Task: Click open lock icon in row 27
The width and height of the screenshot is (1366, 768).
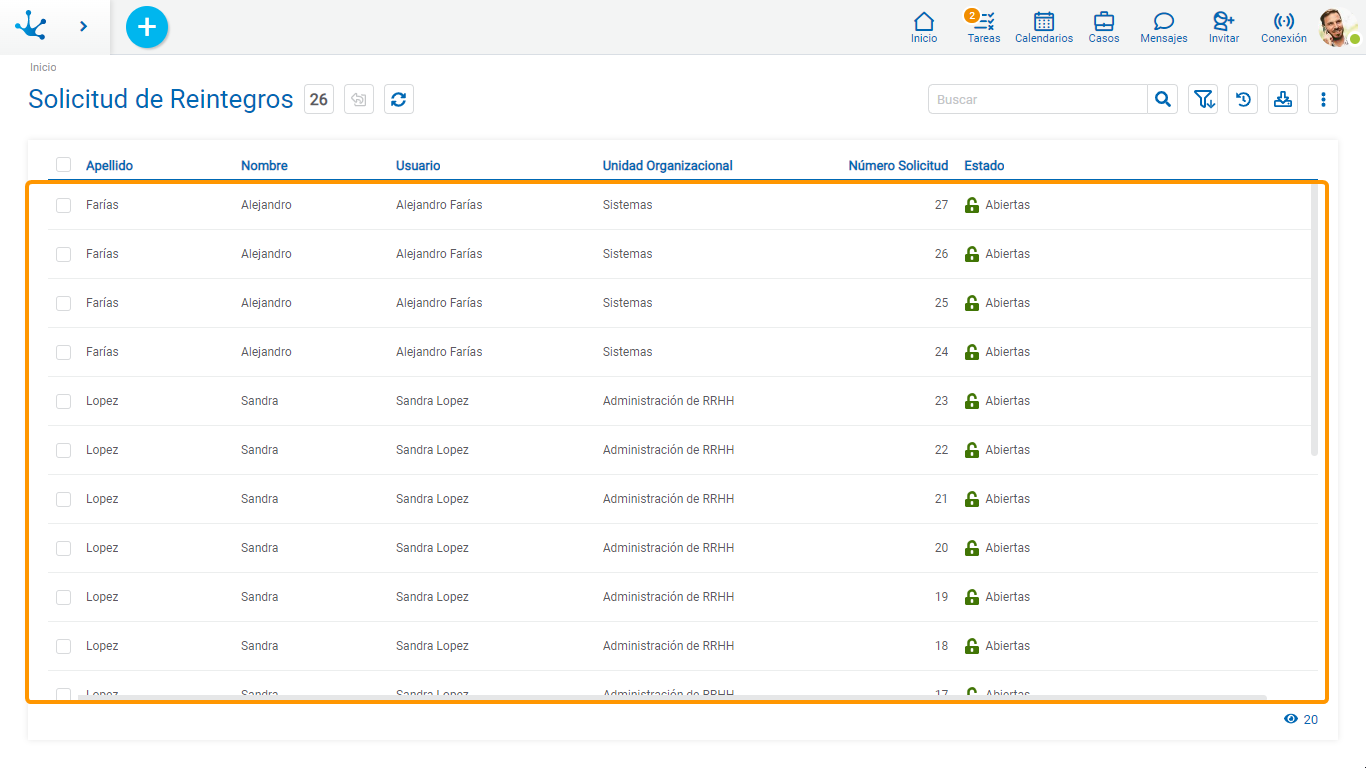Action: pos(971,205)
